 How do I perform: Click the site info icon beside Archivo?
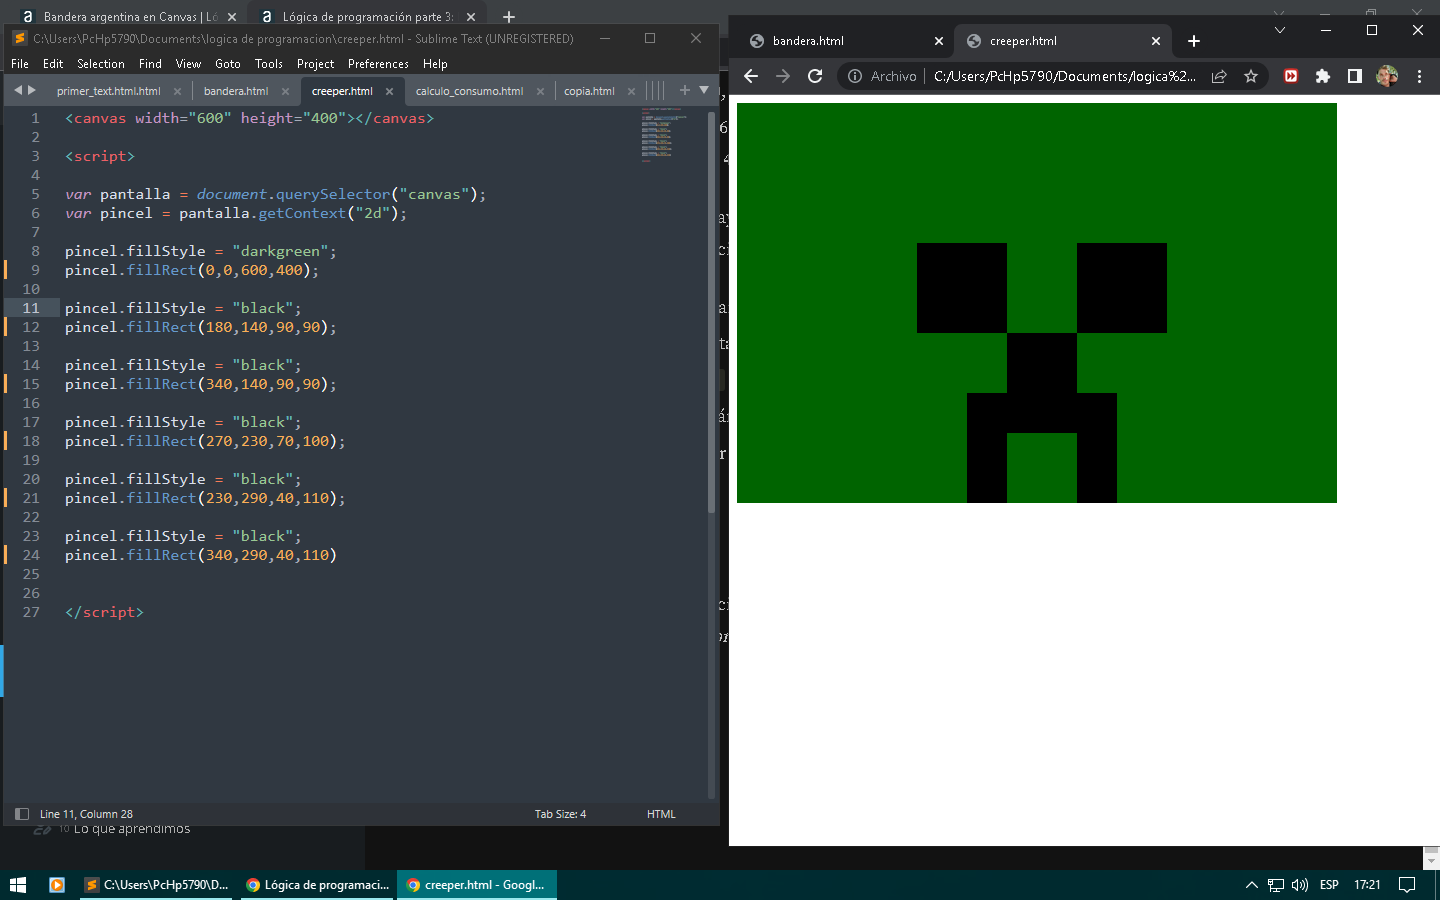pyautogui.click(x=855, y=76)
